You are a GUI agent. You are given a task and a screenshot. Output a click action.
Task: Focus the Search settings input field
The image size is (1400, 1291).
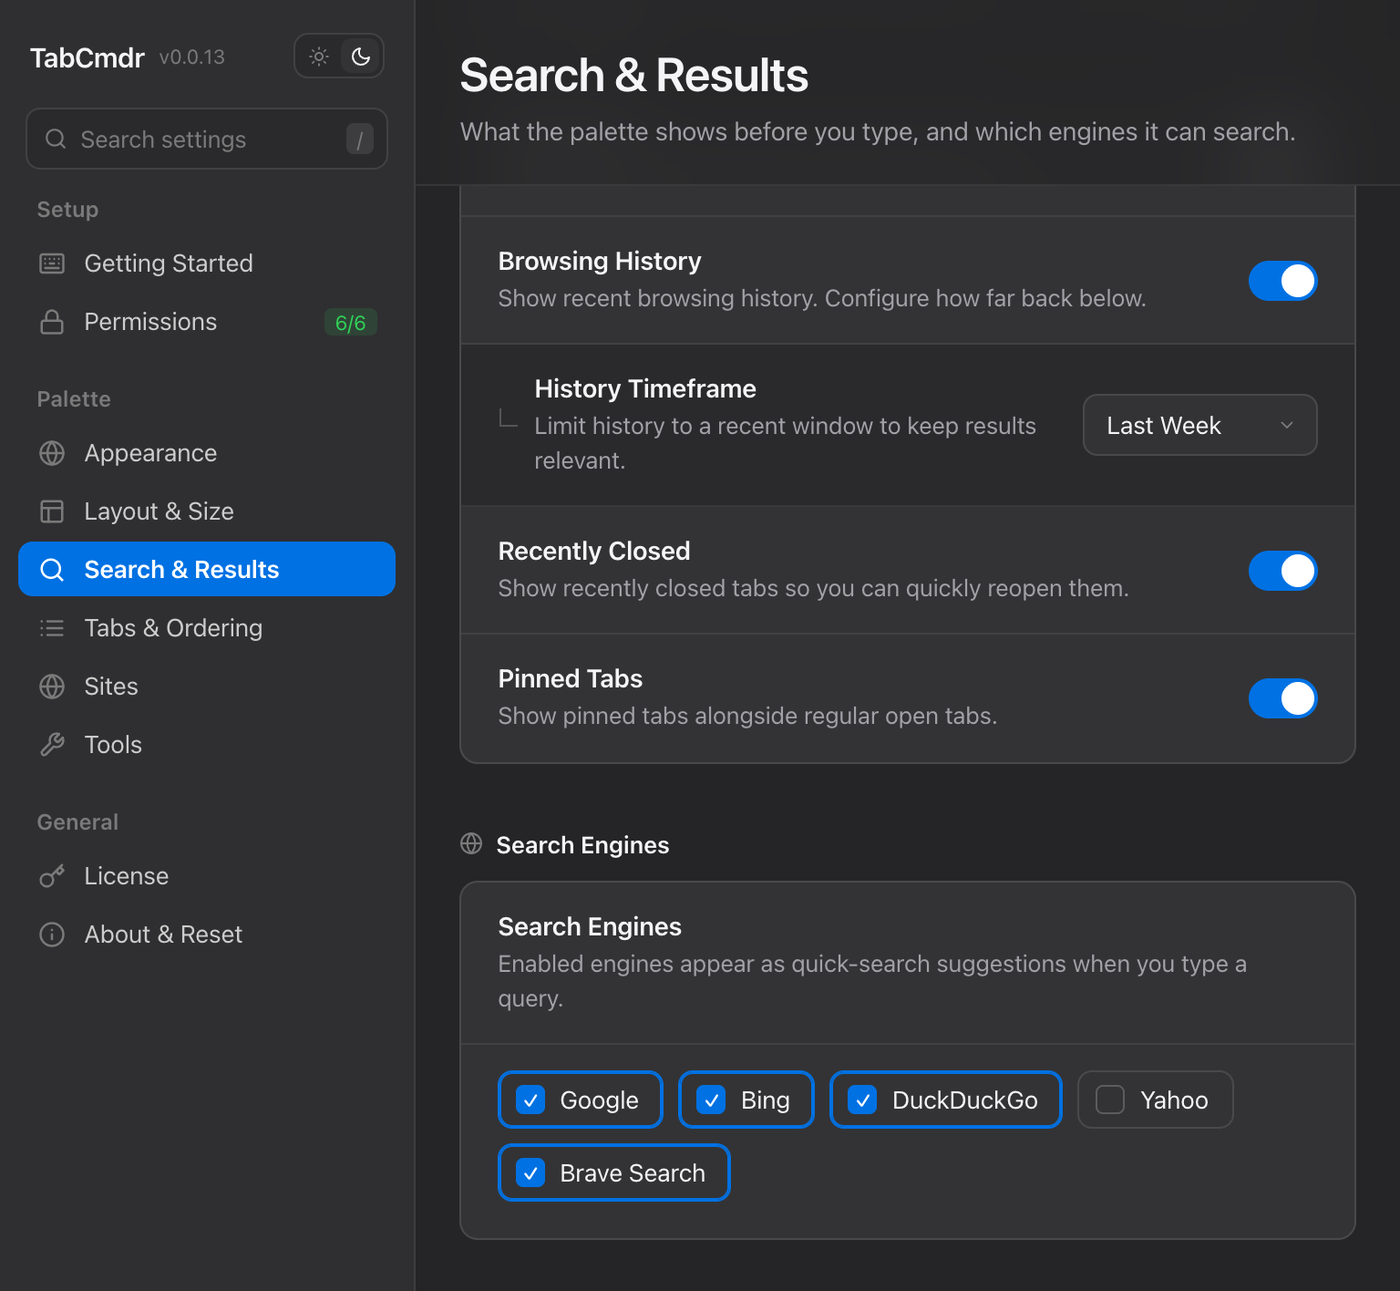(207, 139)
